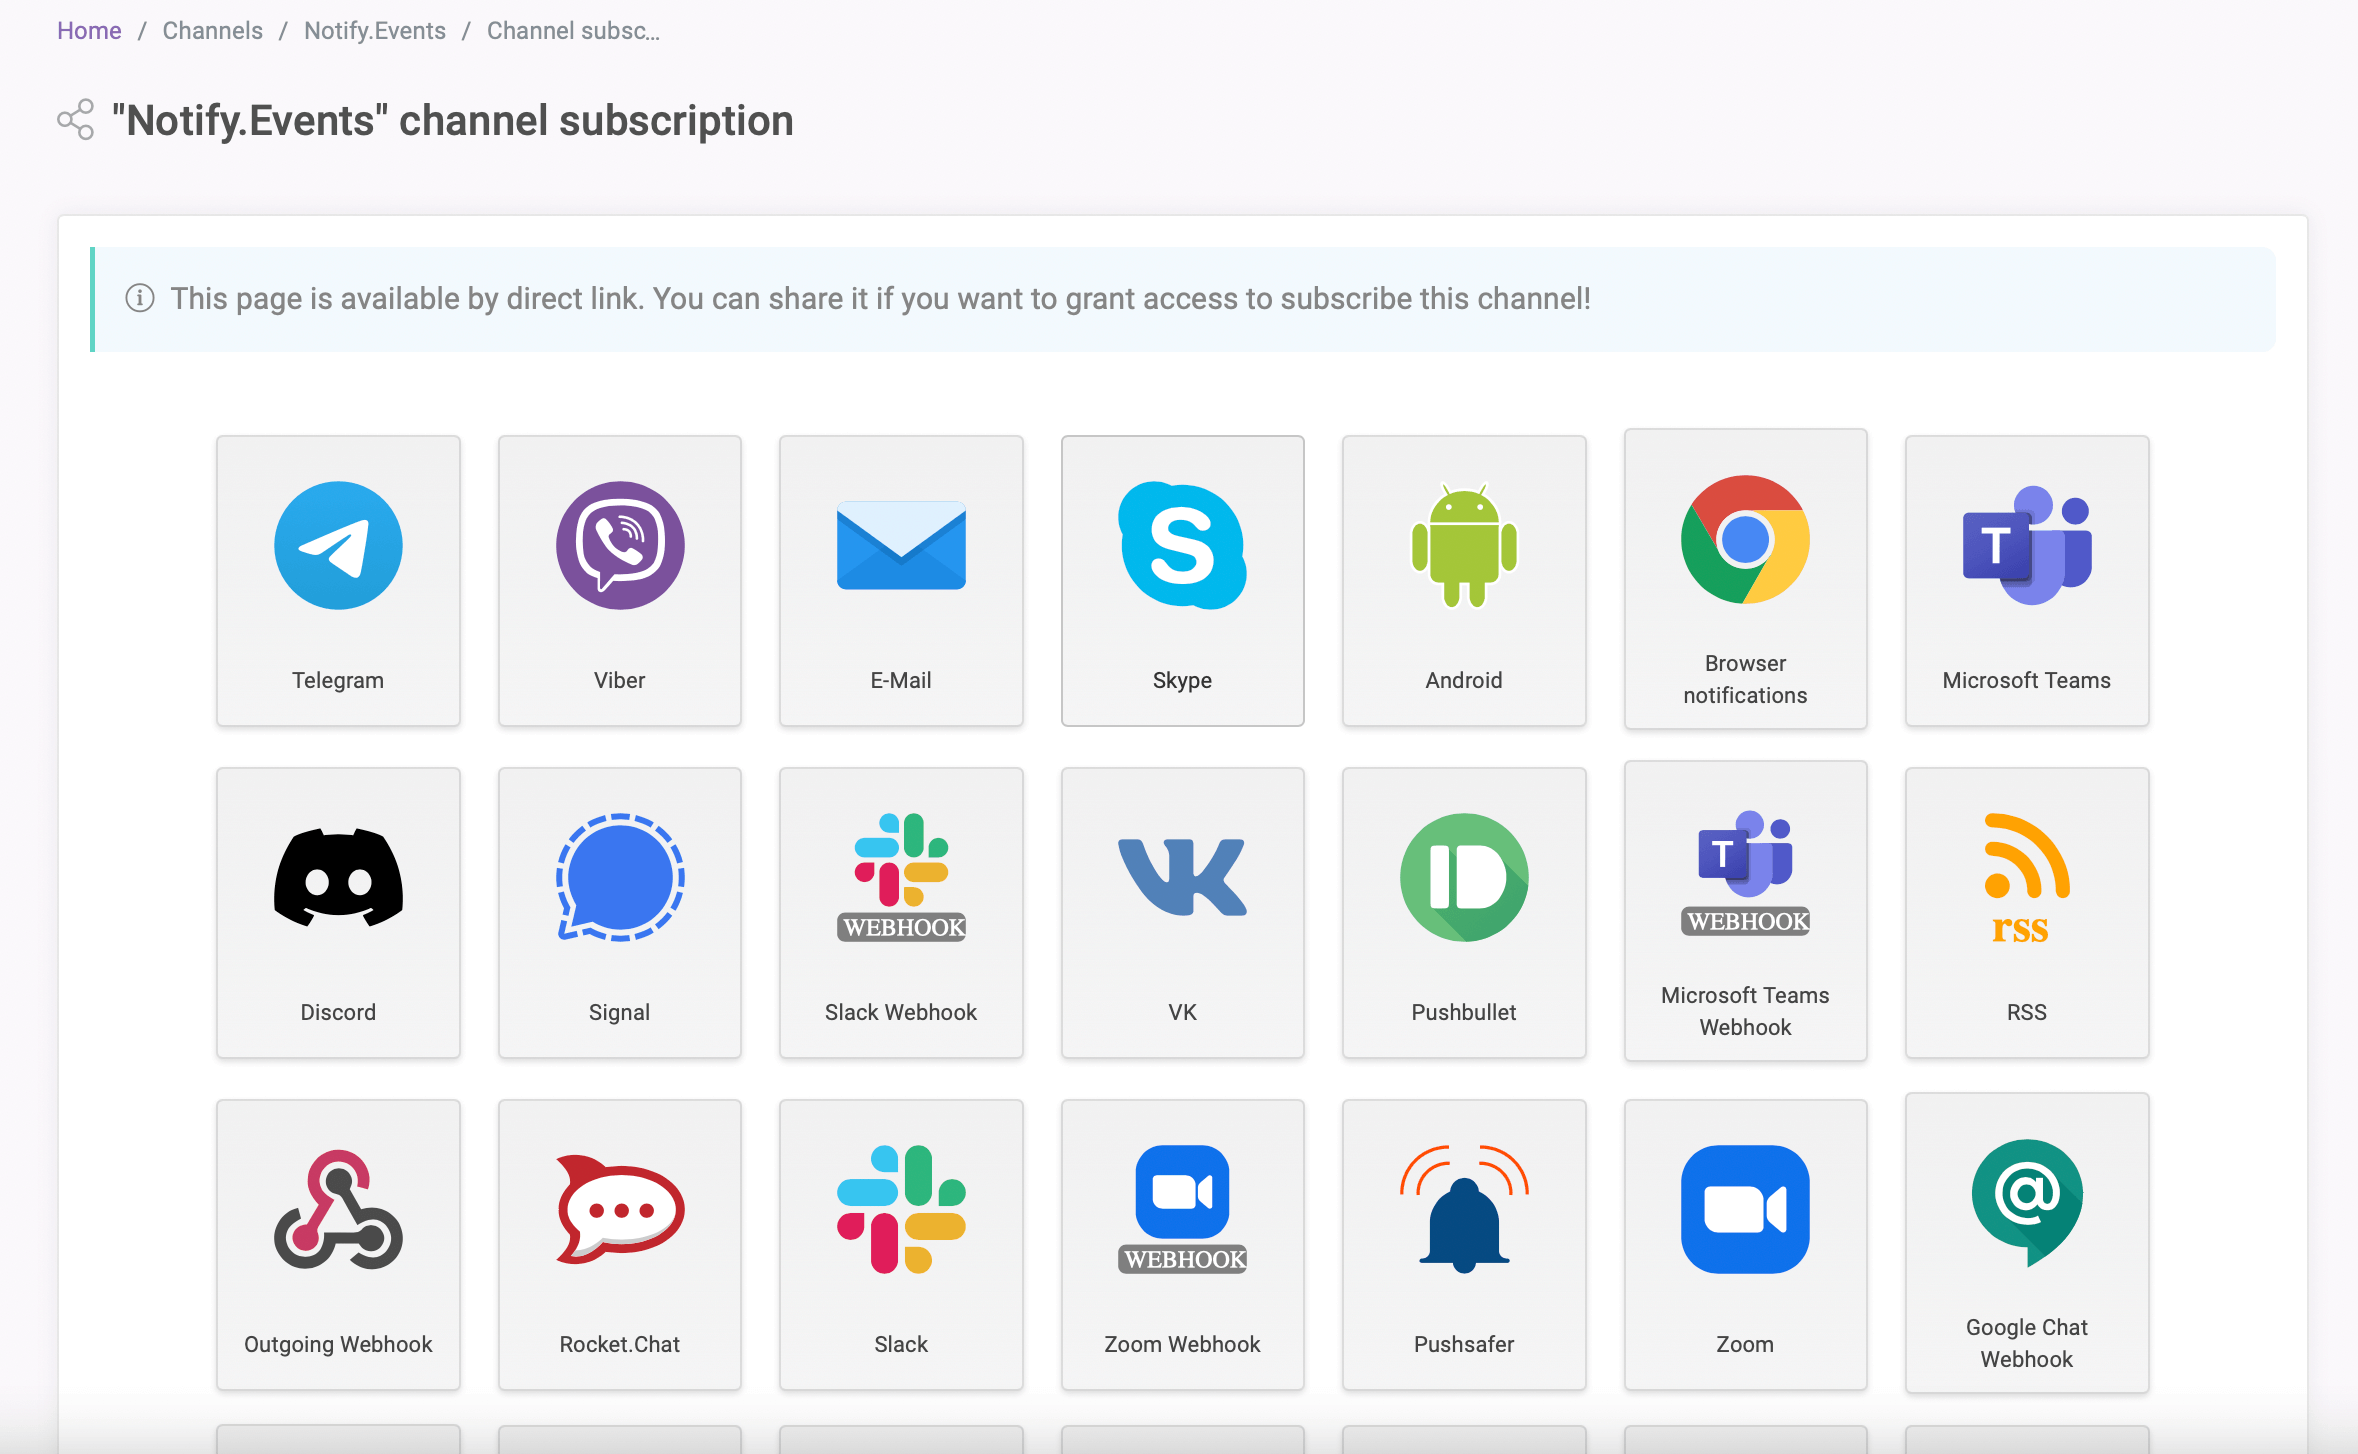Click the 'Google Chat Webhook' caption
The image size is (2358, 1454).
coord(2027,1343)
